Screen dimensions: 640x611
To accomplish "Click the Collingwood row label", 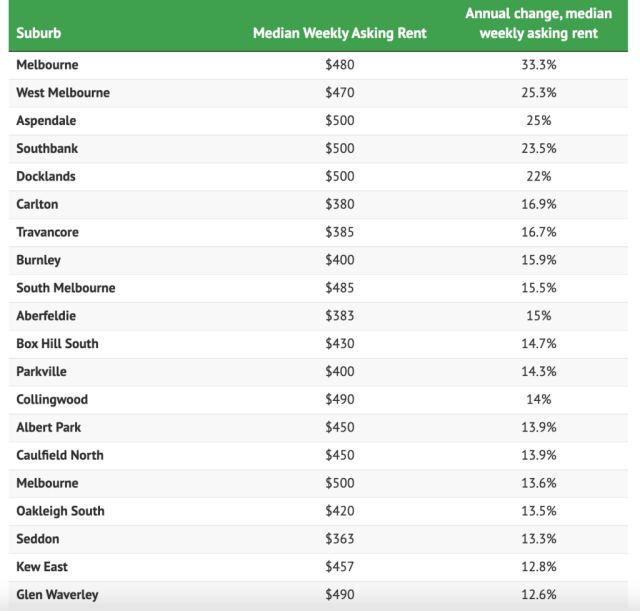I will point(52,400).
